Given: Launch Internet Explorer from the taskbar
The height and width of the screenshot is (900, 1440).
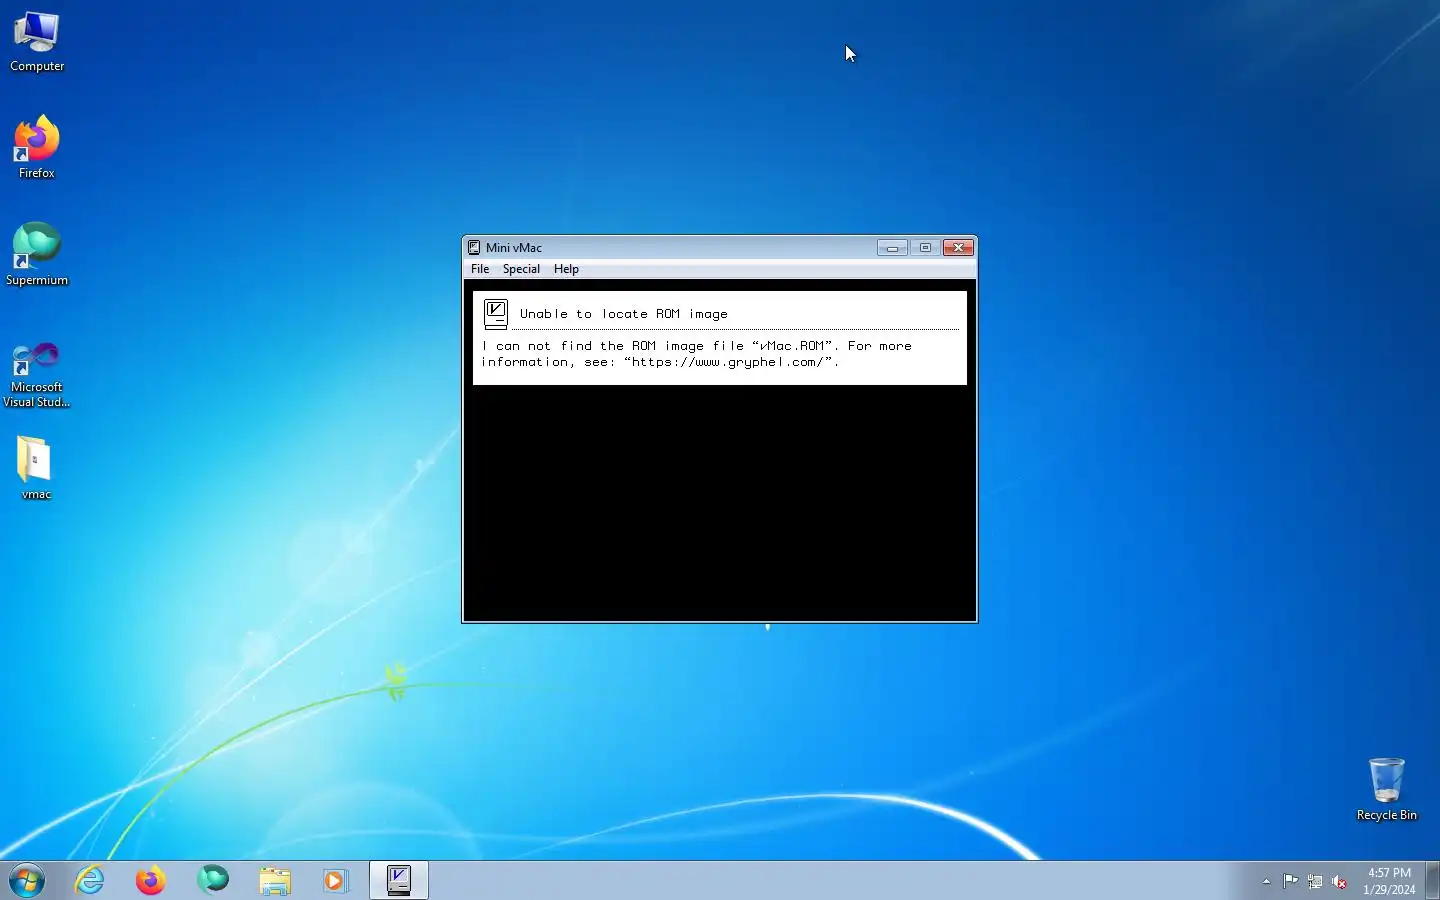Looking at the screenshot, I should 90,881.
